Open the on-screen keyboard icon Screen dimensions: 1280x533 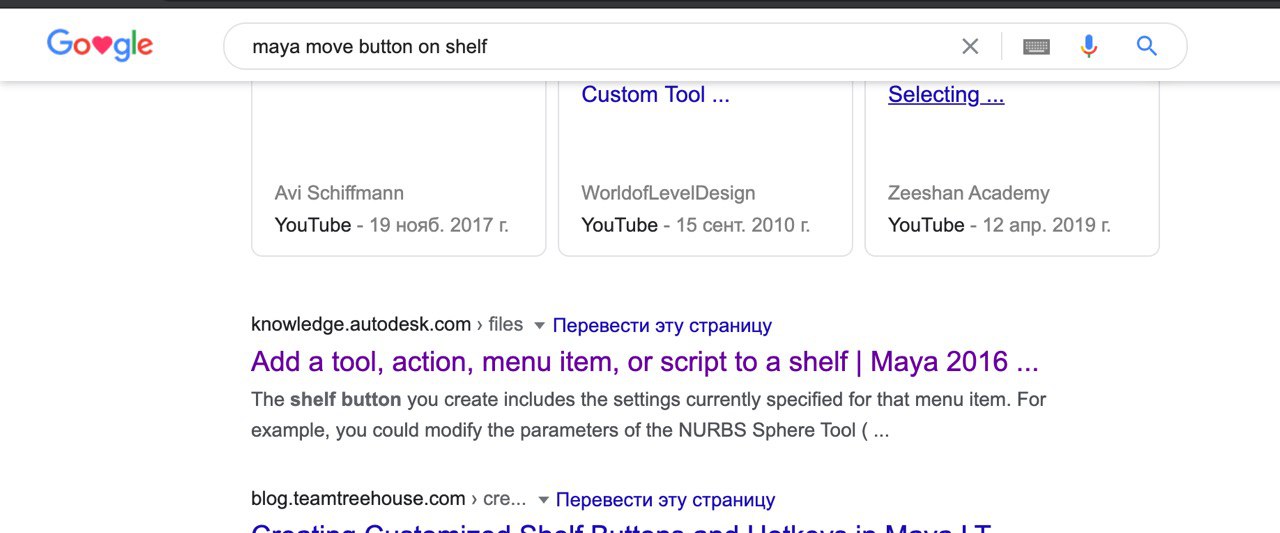[x=1037, y=46]
